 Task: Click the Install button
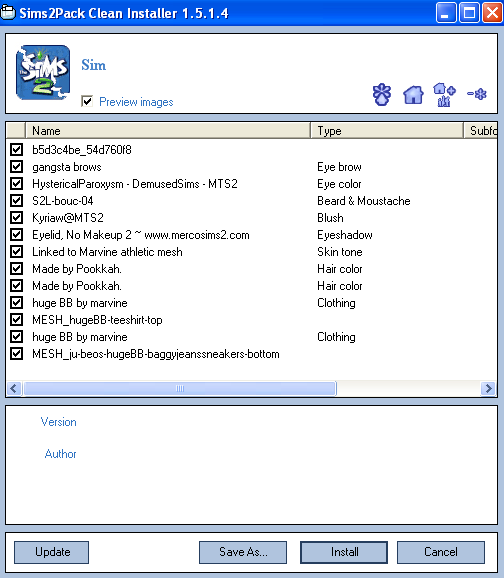point(344,552)
